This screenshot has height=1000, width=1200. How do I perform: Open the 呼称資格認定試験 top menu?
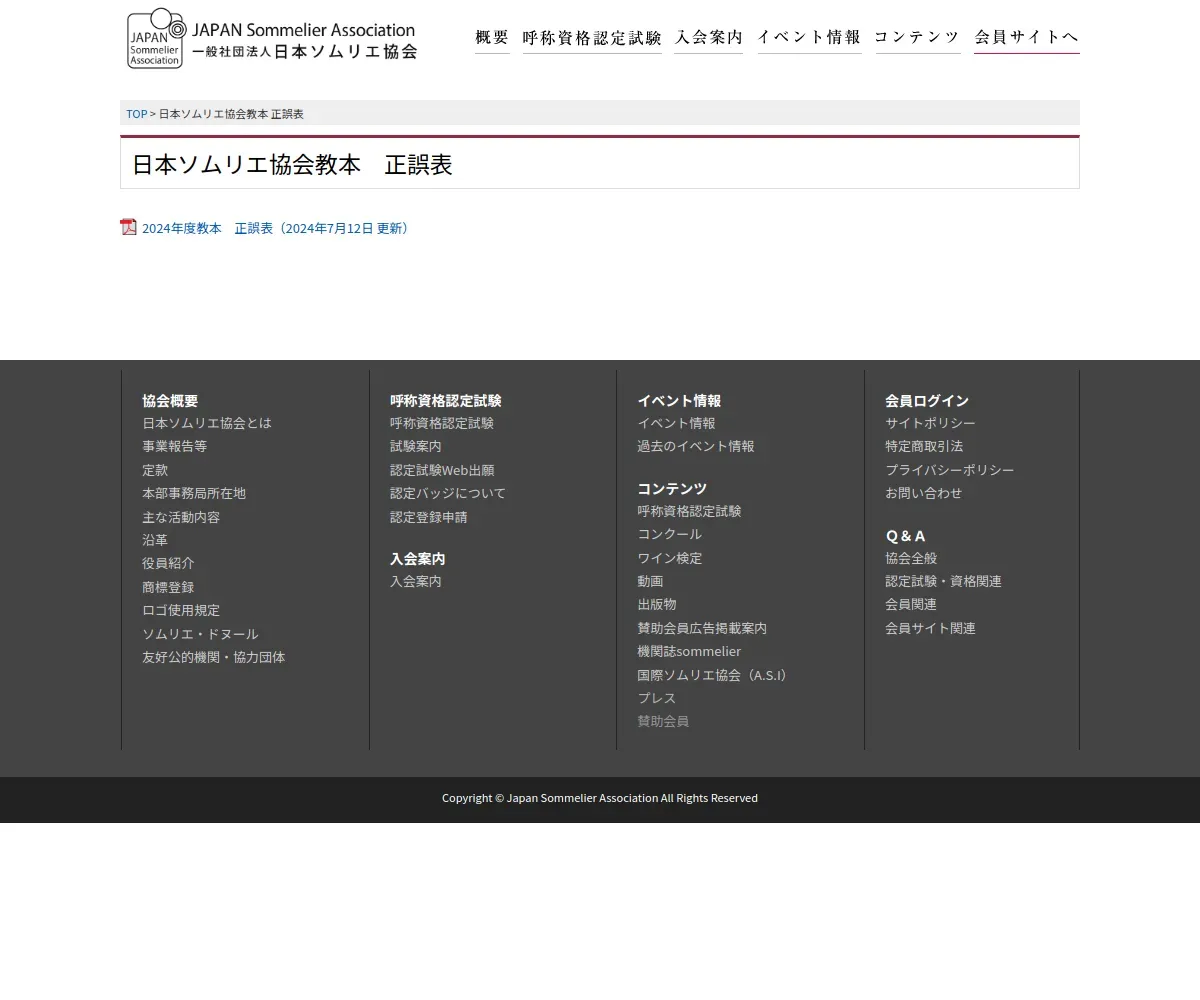pos(592,38)
